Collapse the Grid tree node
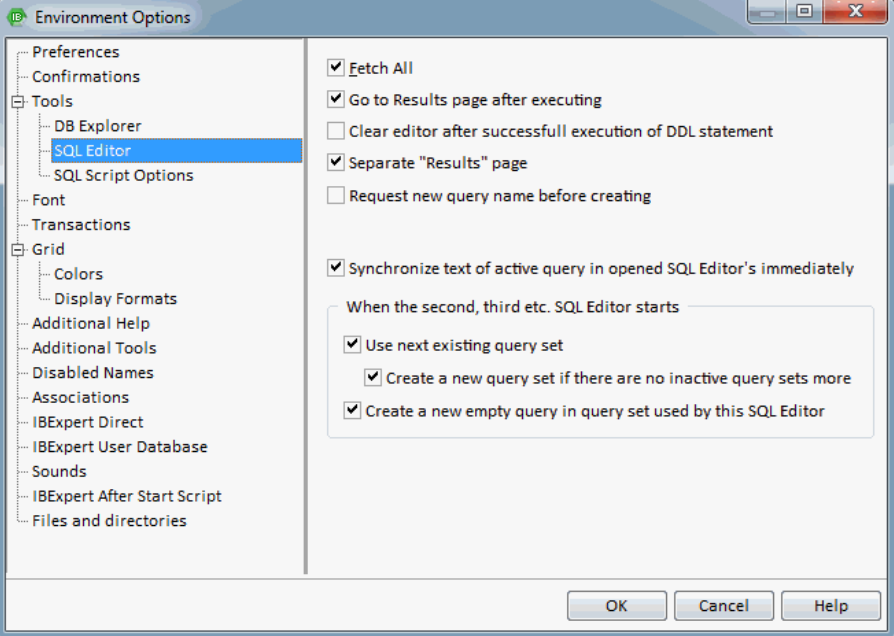 point(17,249)
